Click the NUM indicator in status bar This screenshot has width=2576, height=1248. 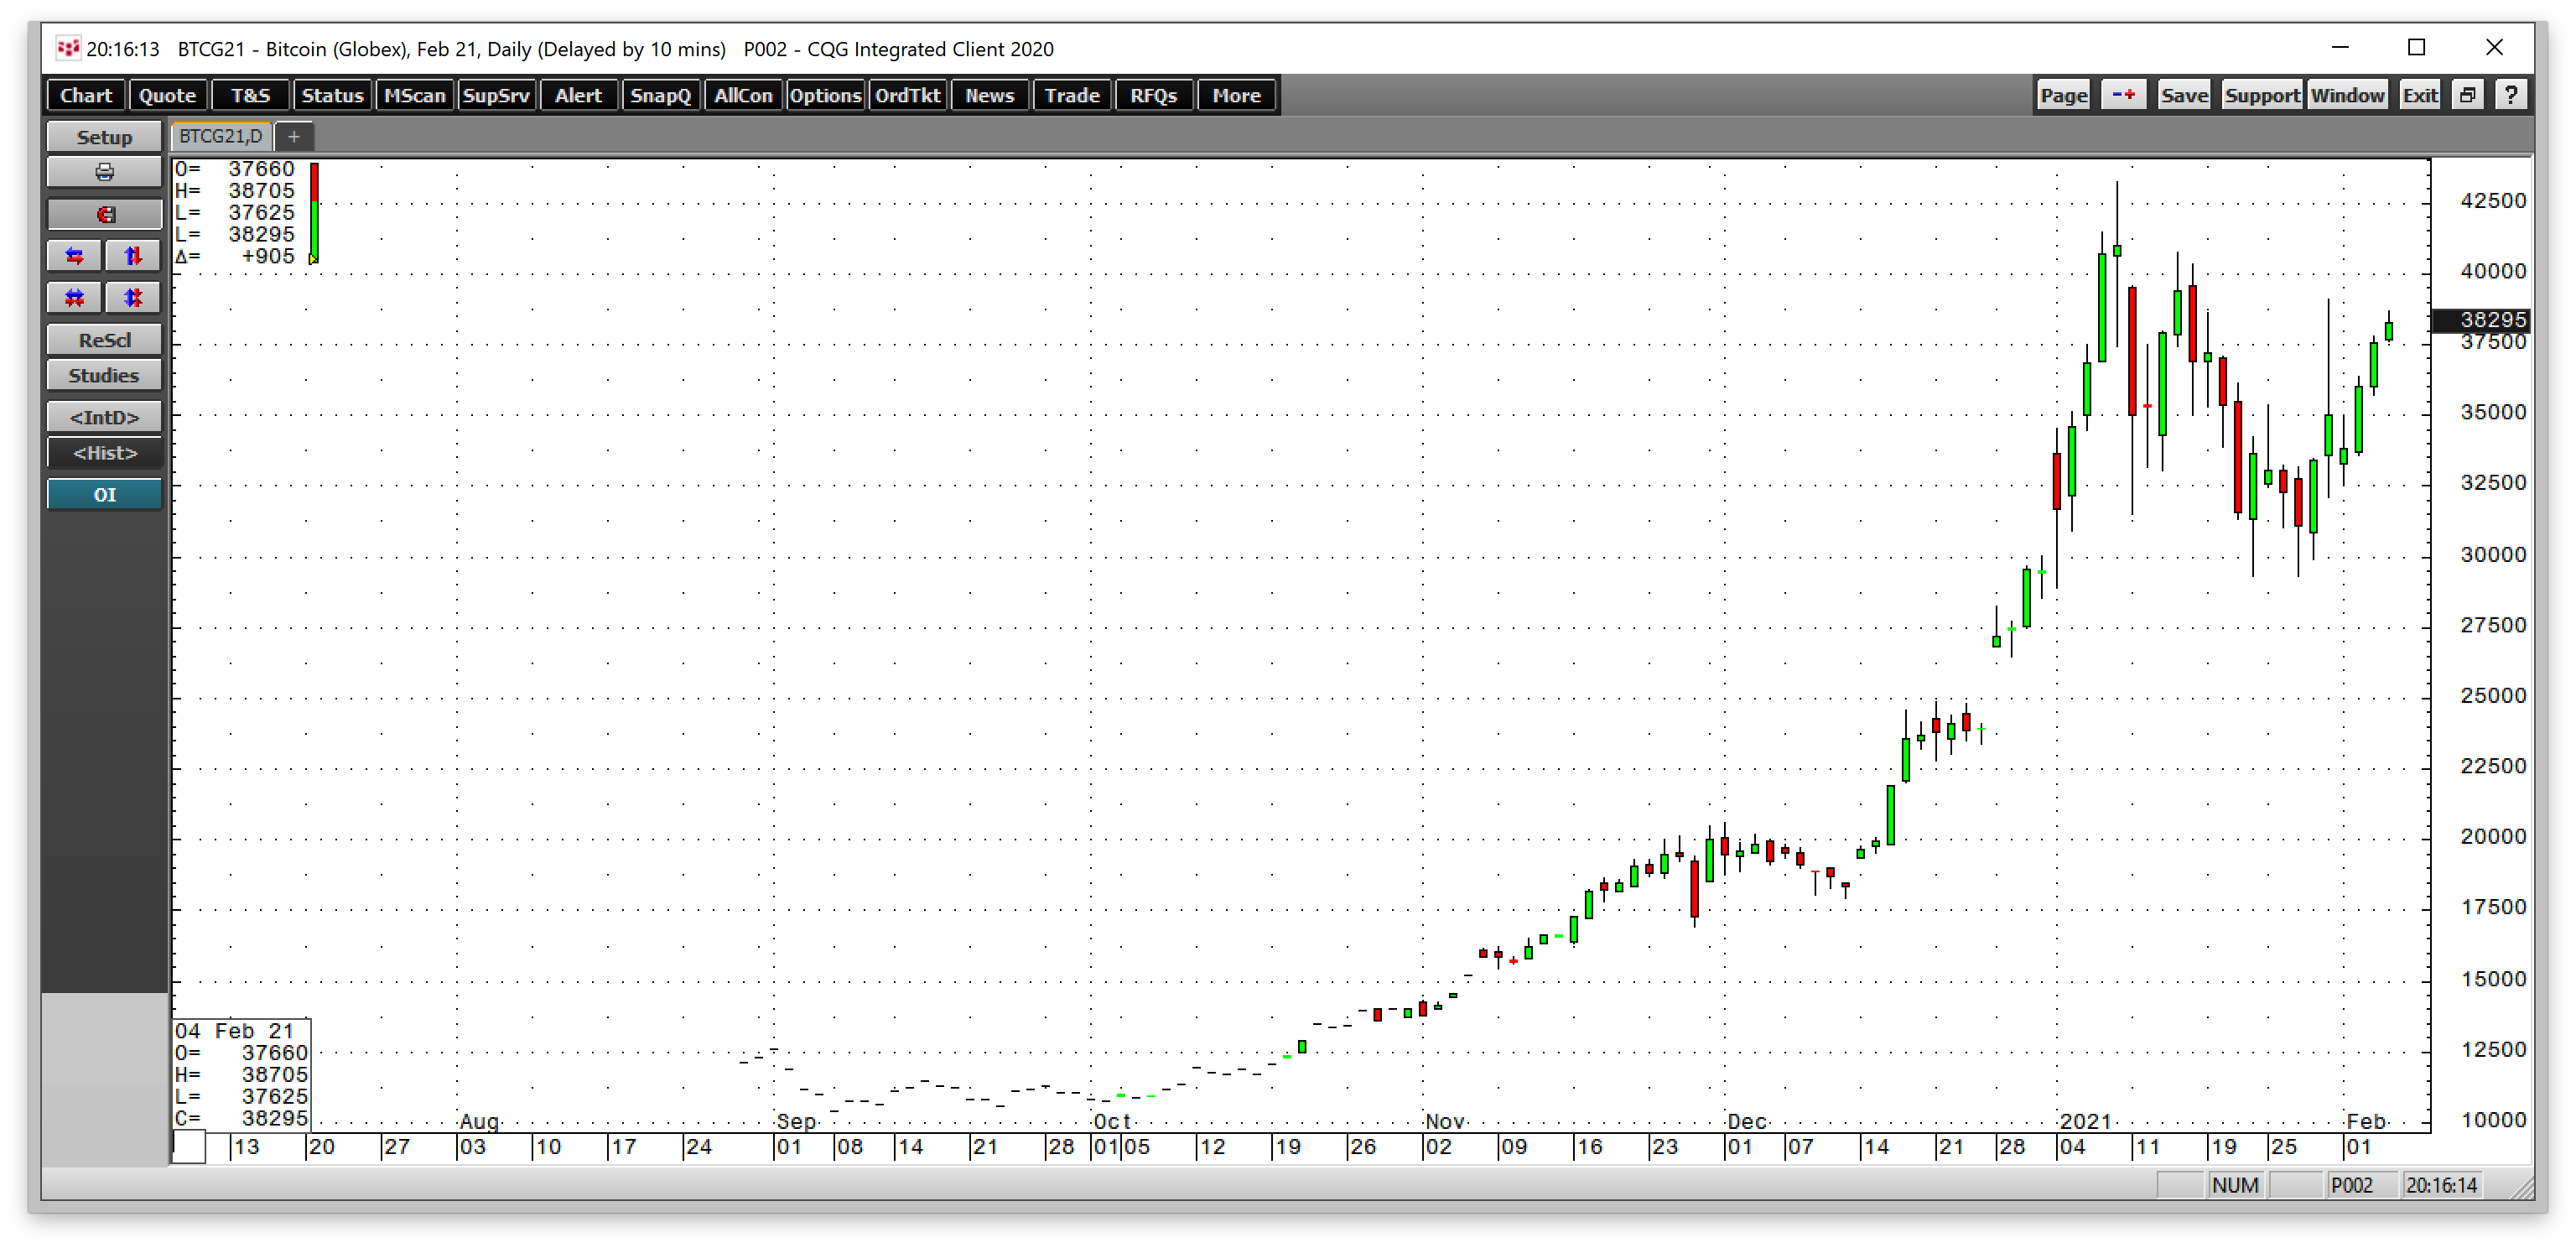pos(2235,1185)
